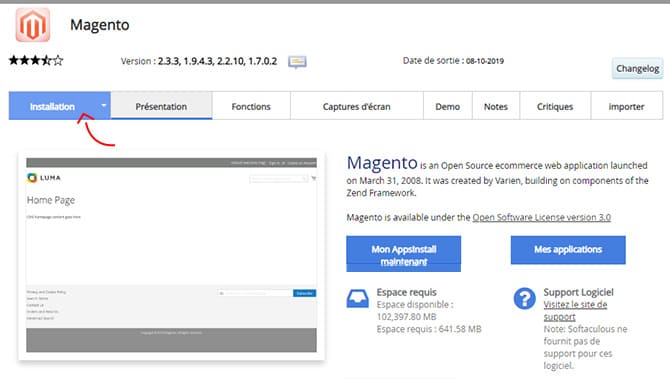Click the large Magento heading in description

point(382,163)
